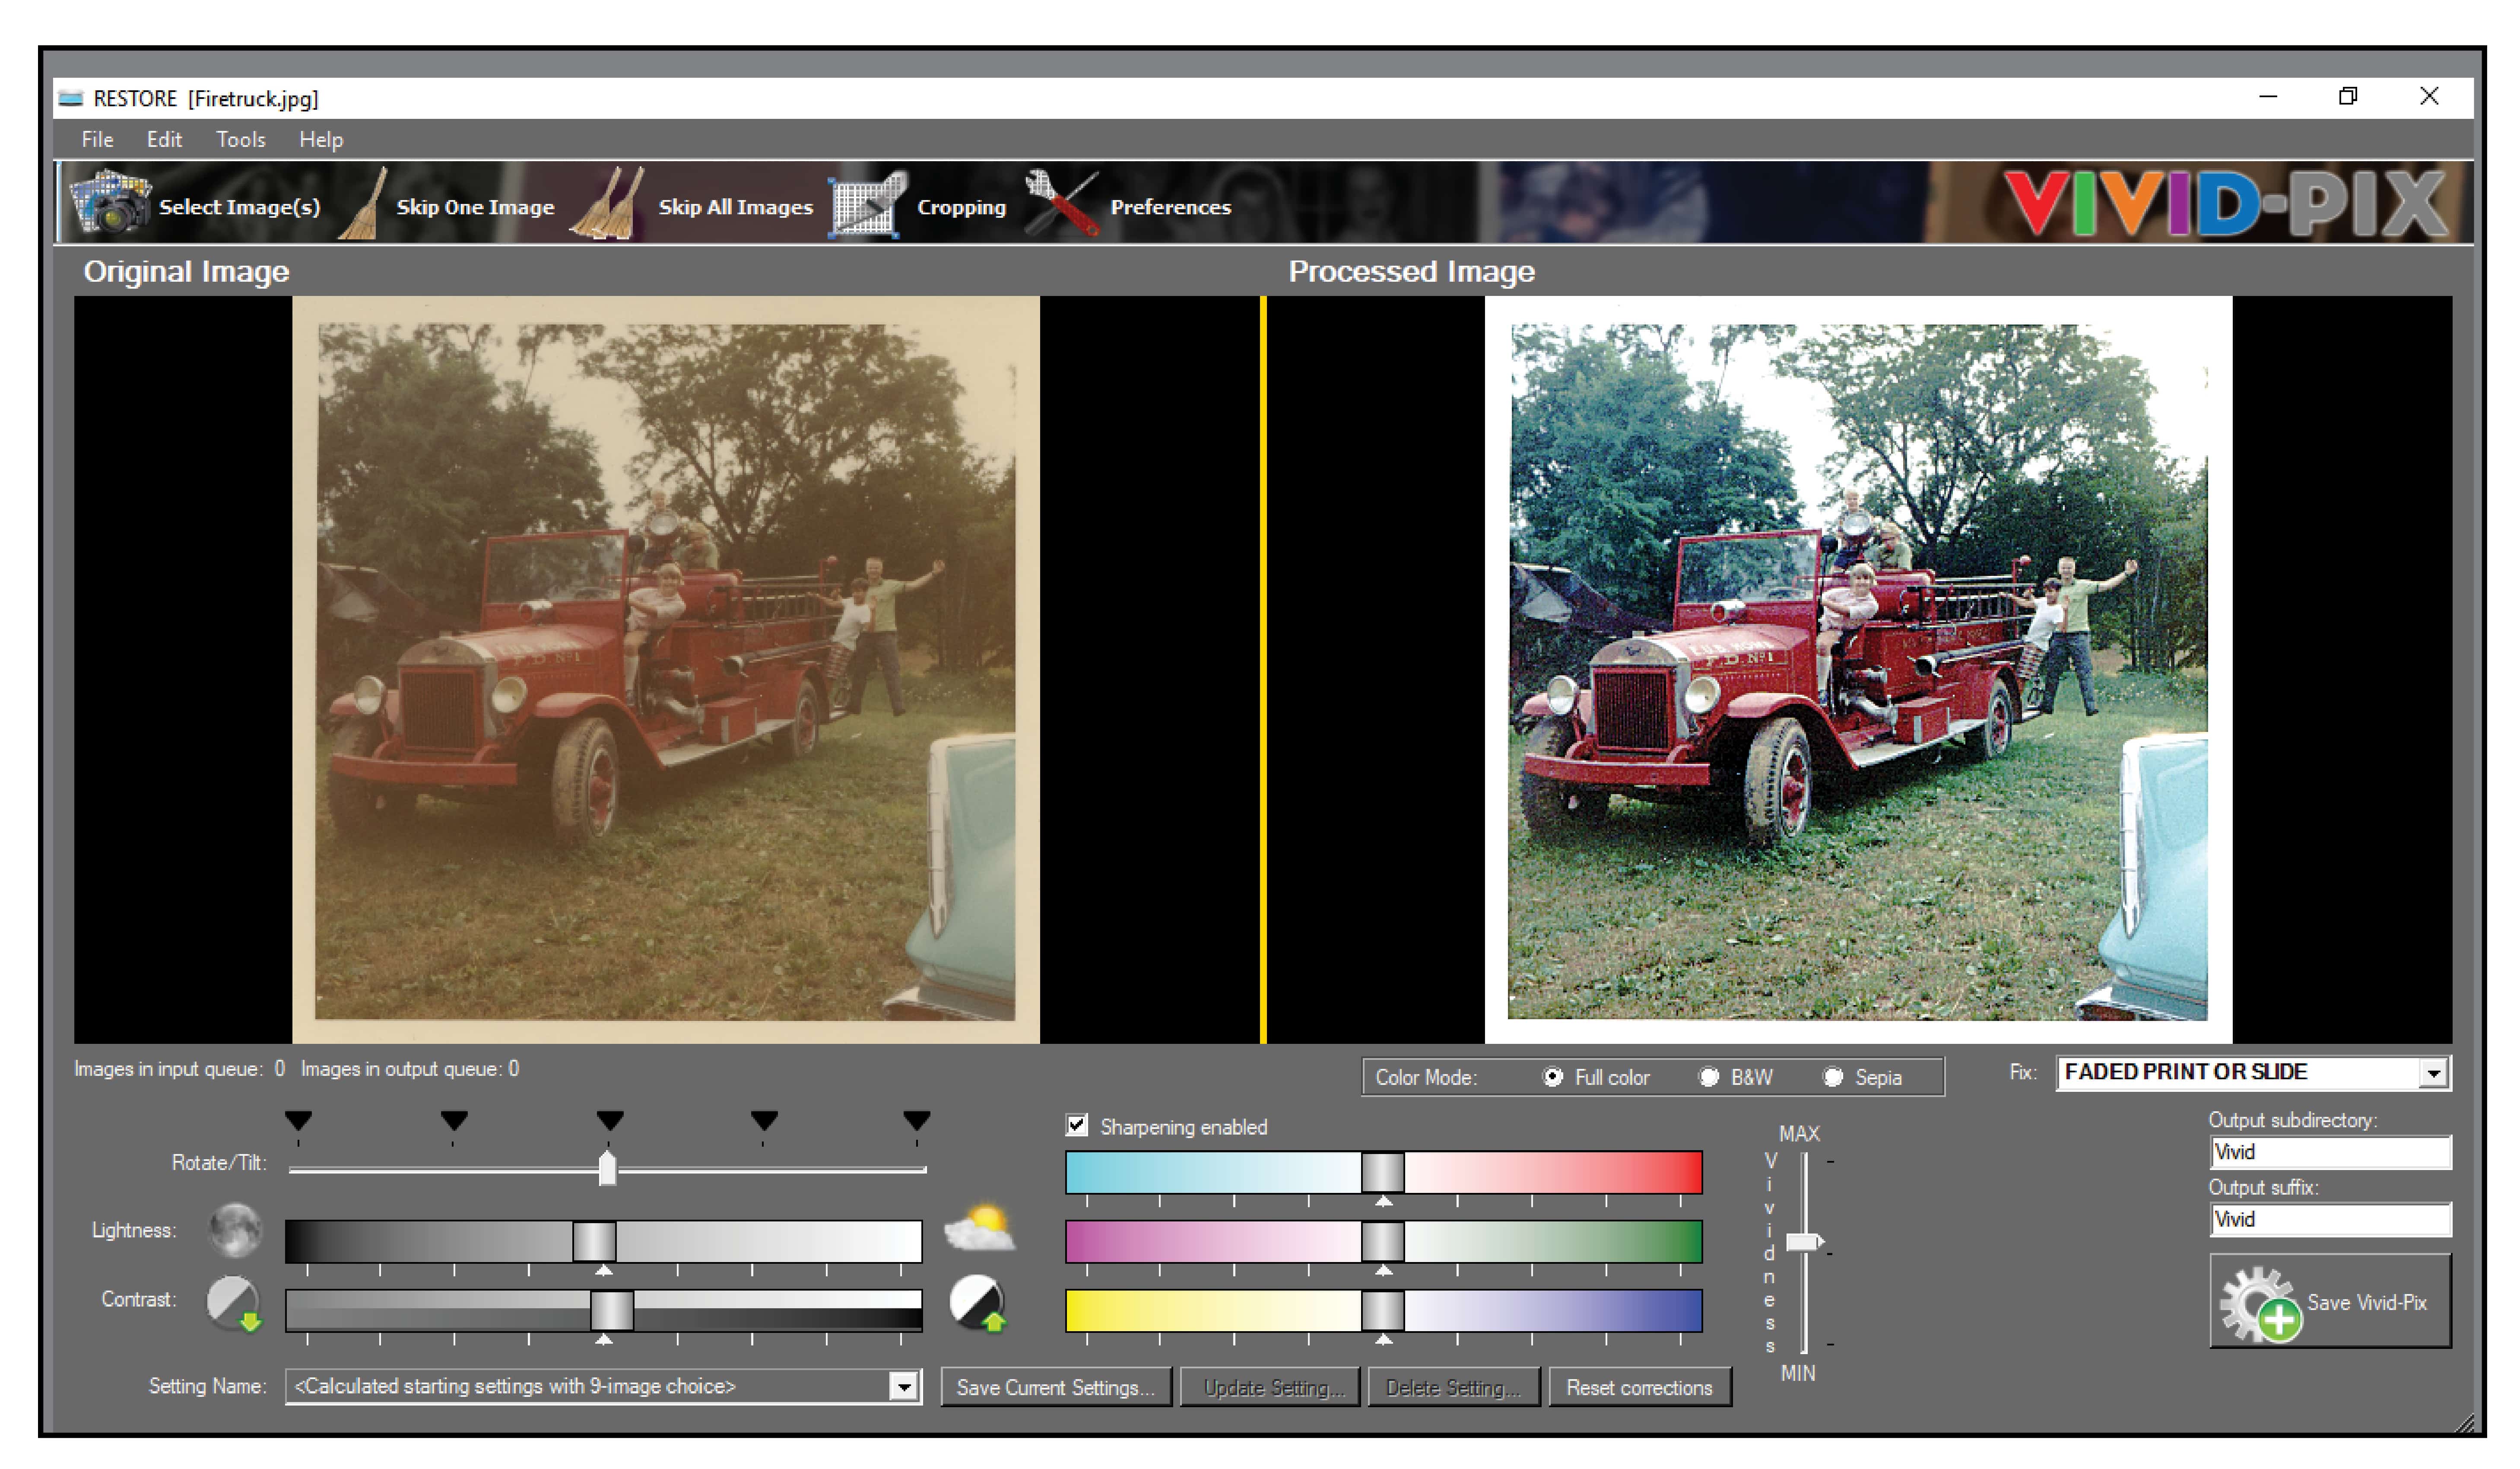Click the MIN label below Vividness

tap(1798, 1373)
